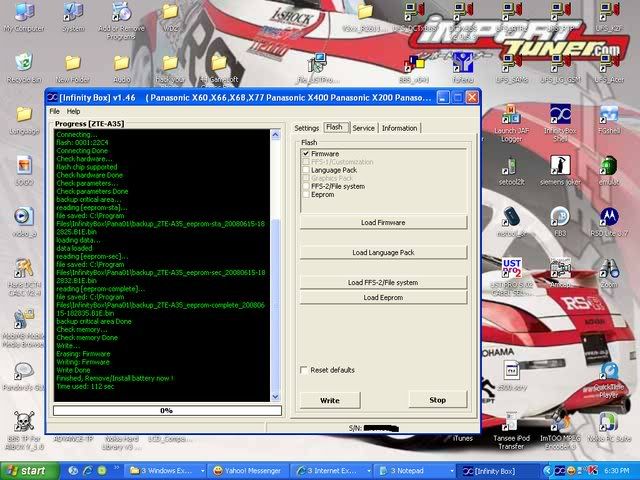
Task: Click the Windows start button
Action: (x=29, y=471)
